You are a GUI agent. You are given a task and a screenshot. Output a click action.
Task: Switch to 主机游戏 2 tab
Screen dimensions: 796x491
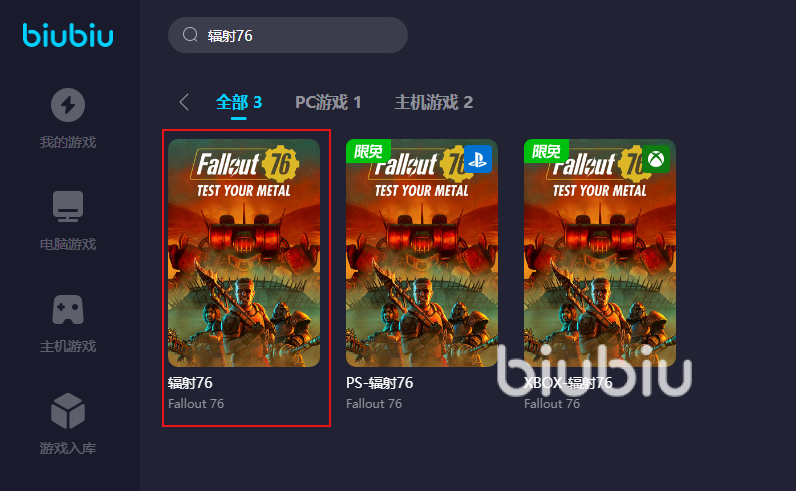coord(434,102)
